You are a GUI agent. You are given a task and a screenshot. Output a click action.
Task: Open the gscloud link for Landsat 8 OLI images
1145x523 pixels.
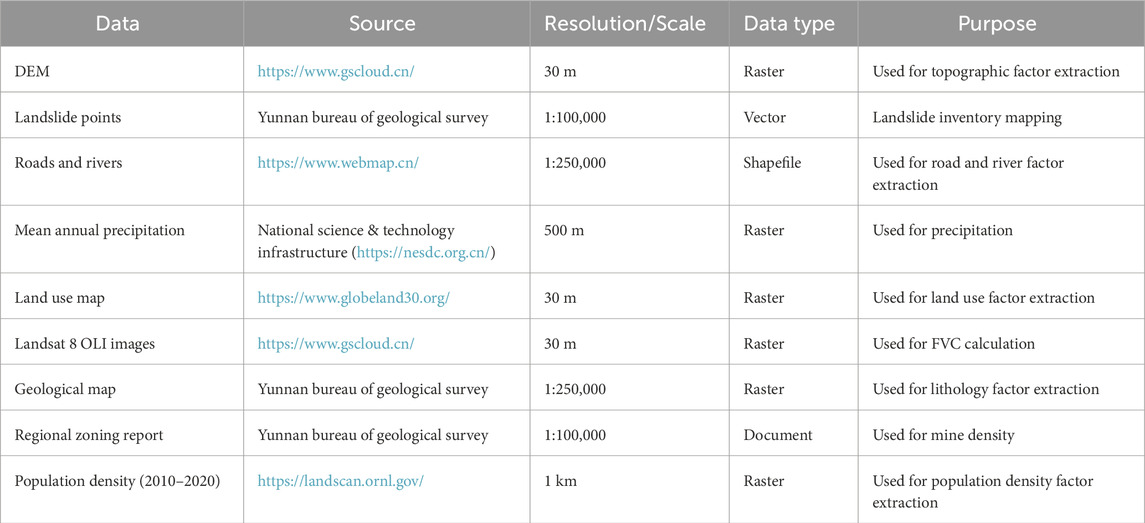pyautogui.click(x=335, y=344)
